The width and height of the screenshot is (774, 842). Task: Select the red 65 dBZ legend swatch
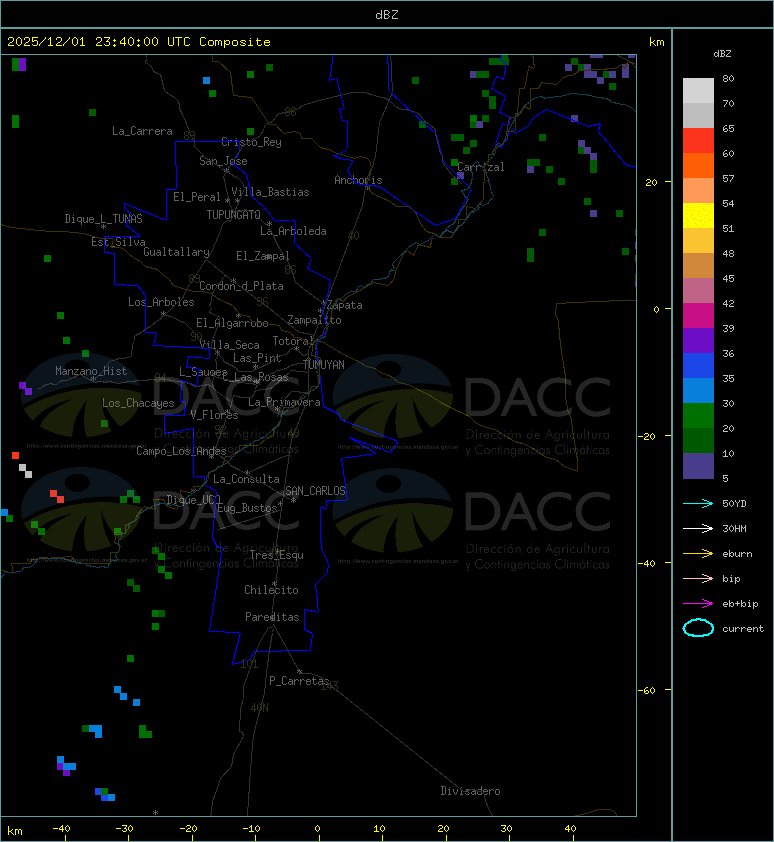tap(698, 140)
